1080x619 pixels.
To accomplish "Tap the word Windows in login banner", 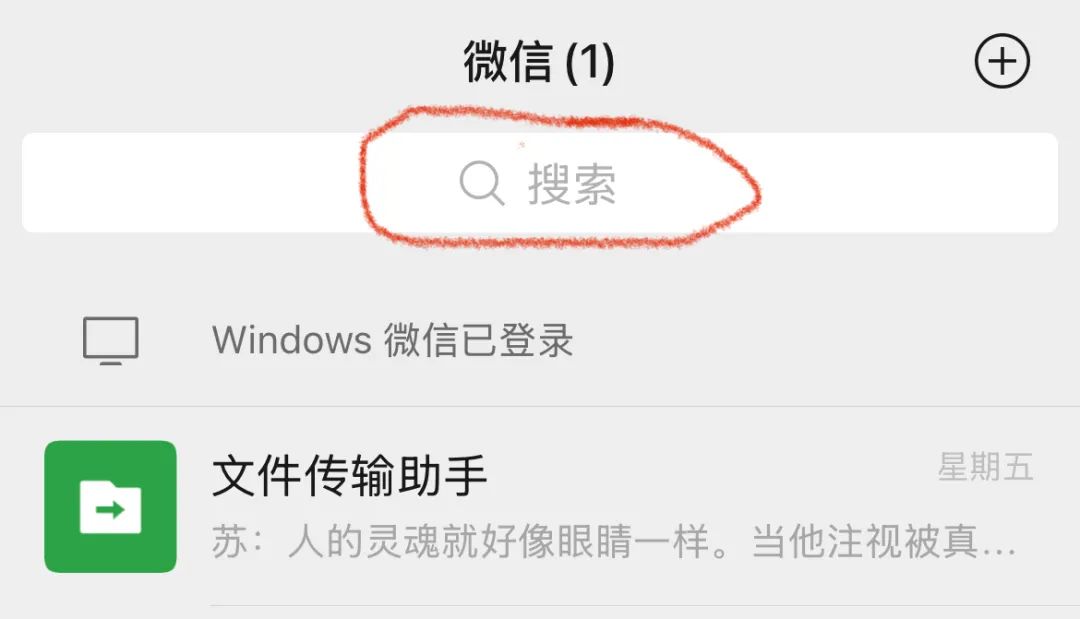I will click(292, 340).
